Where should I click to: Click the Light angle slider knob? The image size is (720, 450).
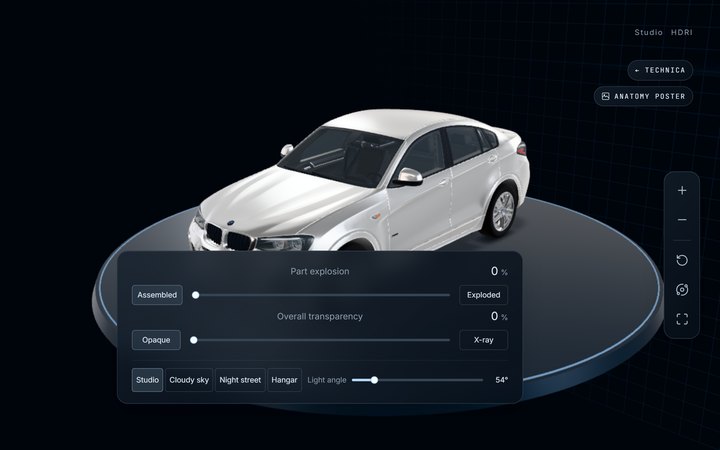point(374,380)
